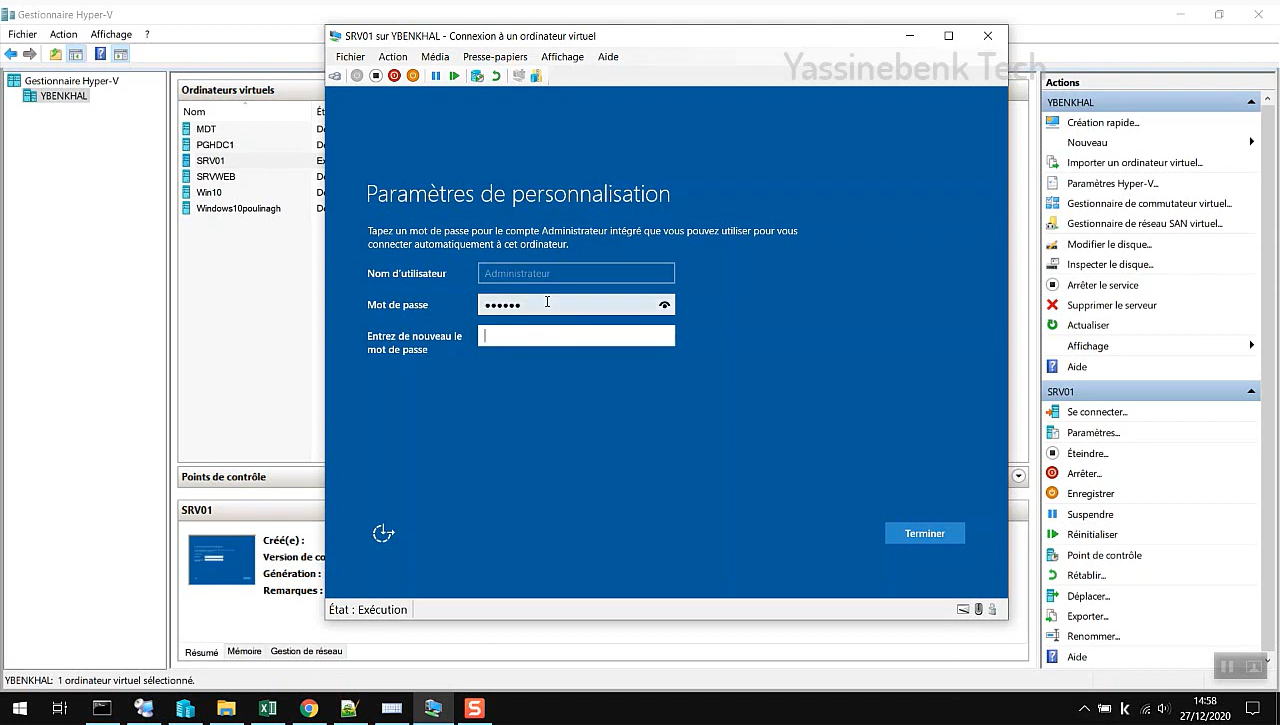
Task: Click the Back arrow in Hyper-V Manager toolbar
Action: pyautogui.click(x=11, y=54)
